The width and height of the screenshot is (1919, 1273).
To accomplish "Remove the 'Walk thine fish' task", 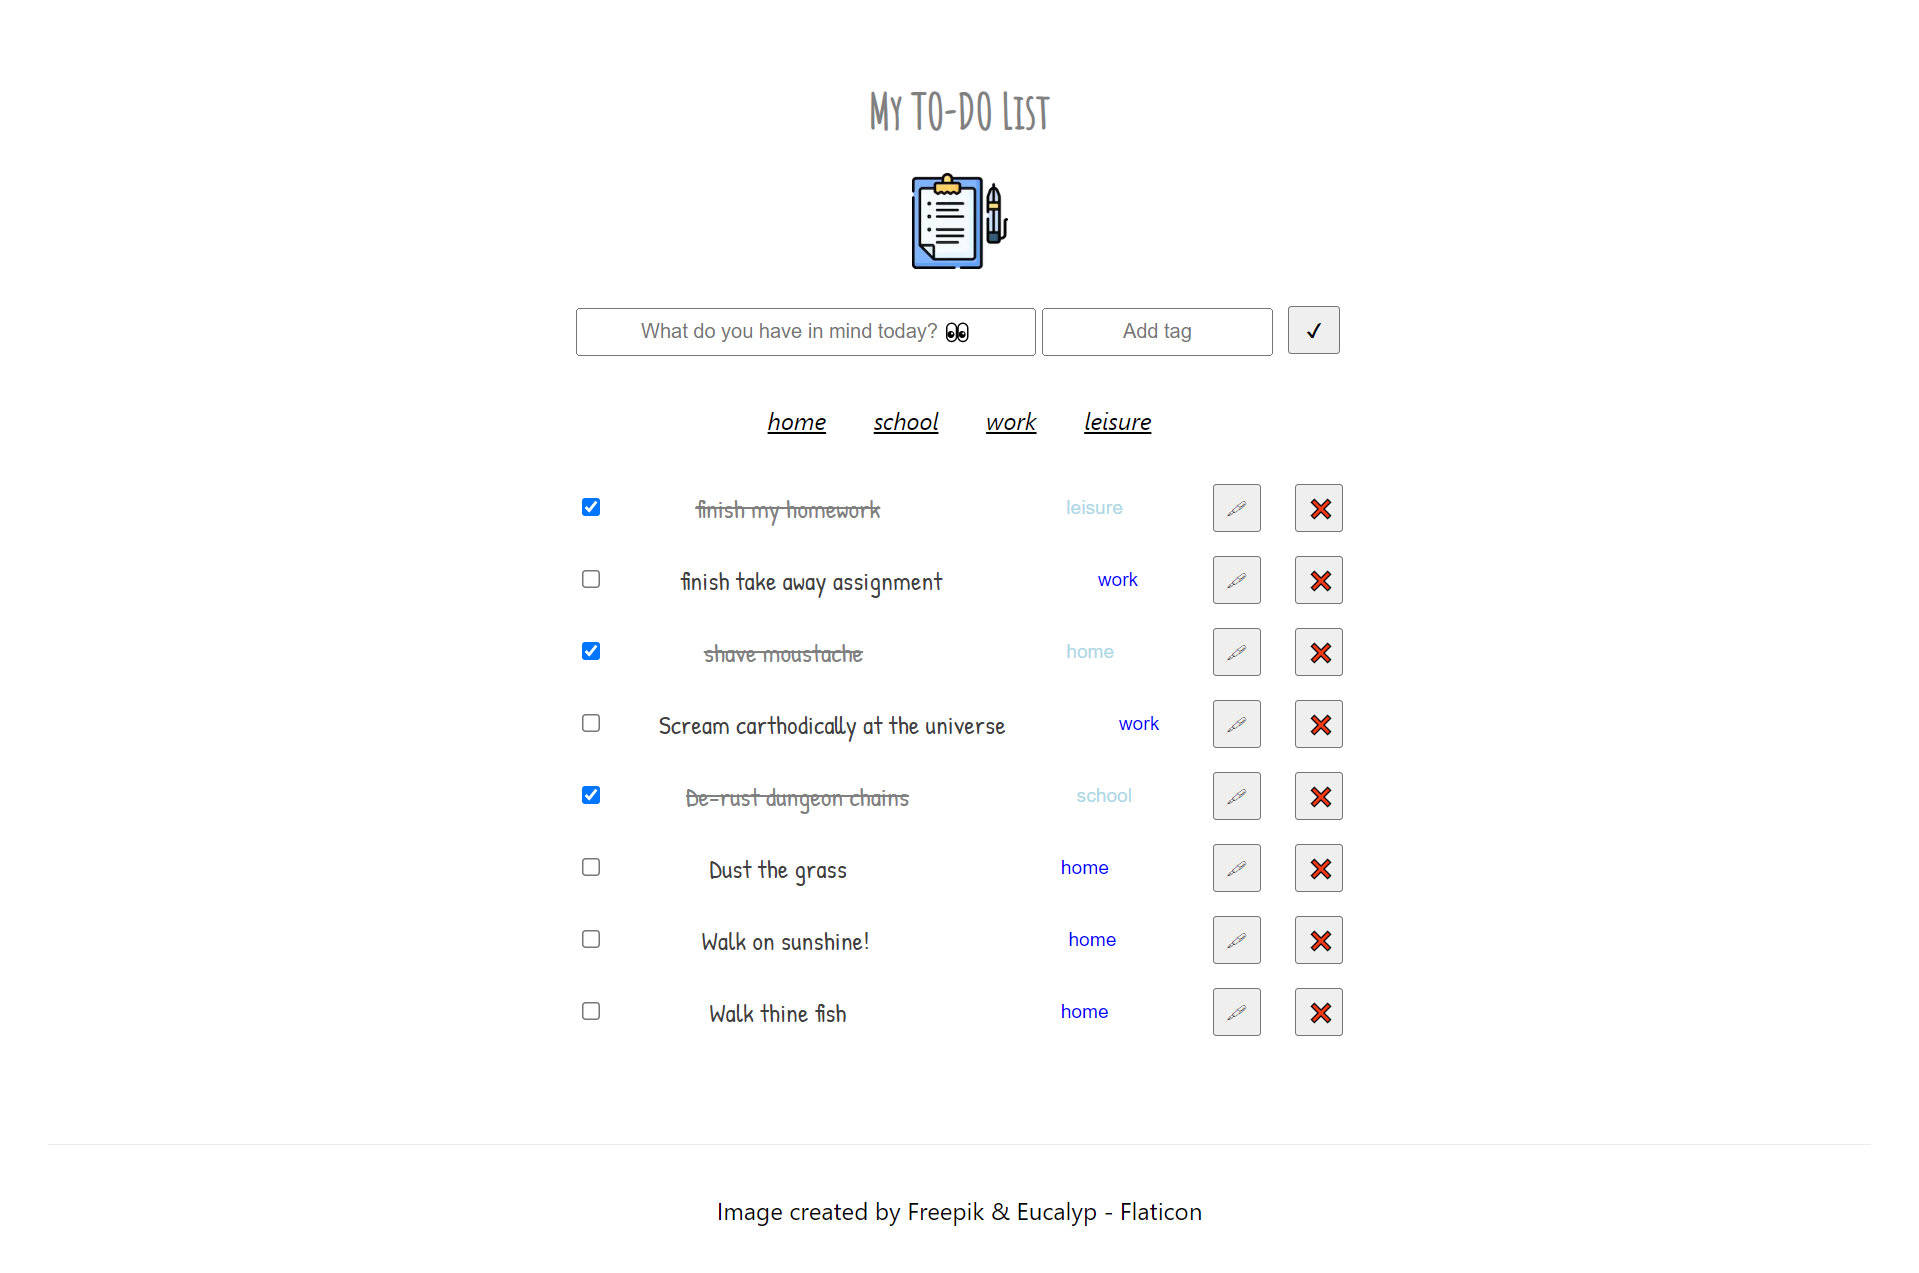I will pyautogui.click(x=1318, y=1012).
